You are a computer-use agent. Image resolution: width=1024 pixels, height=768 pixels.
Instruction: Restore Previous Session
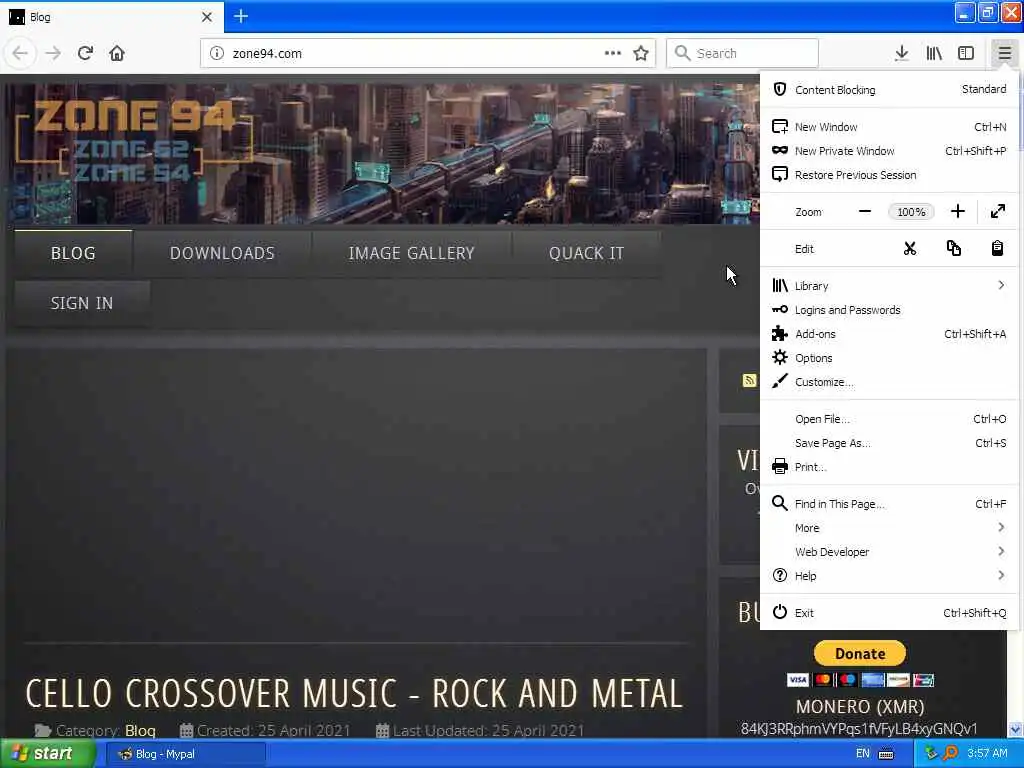point(889,175)
